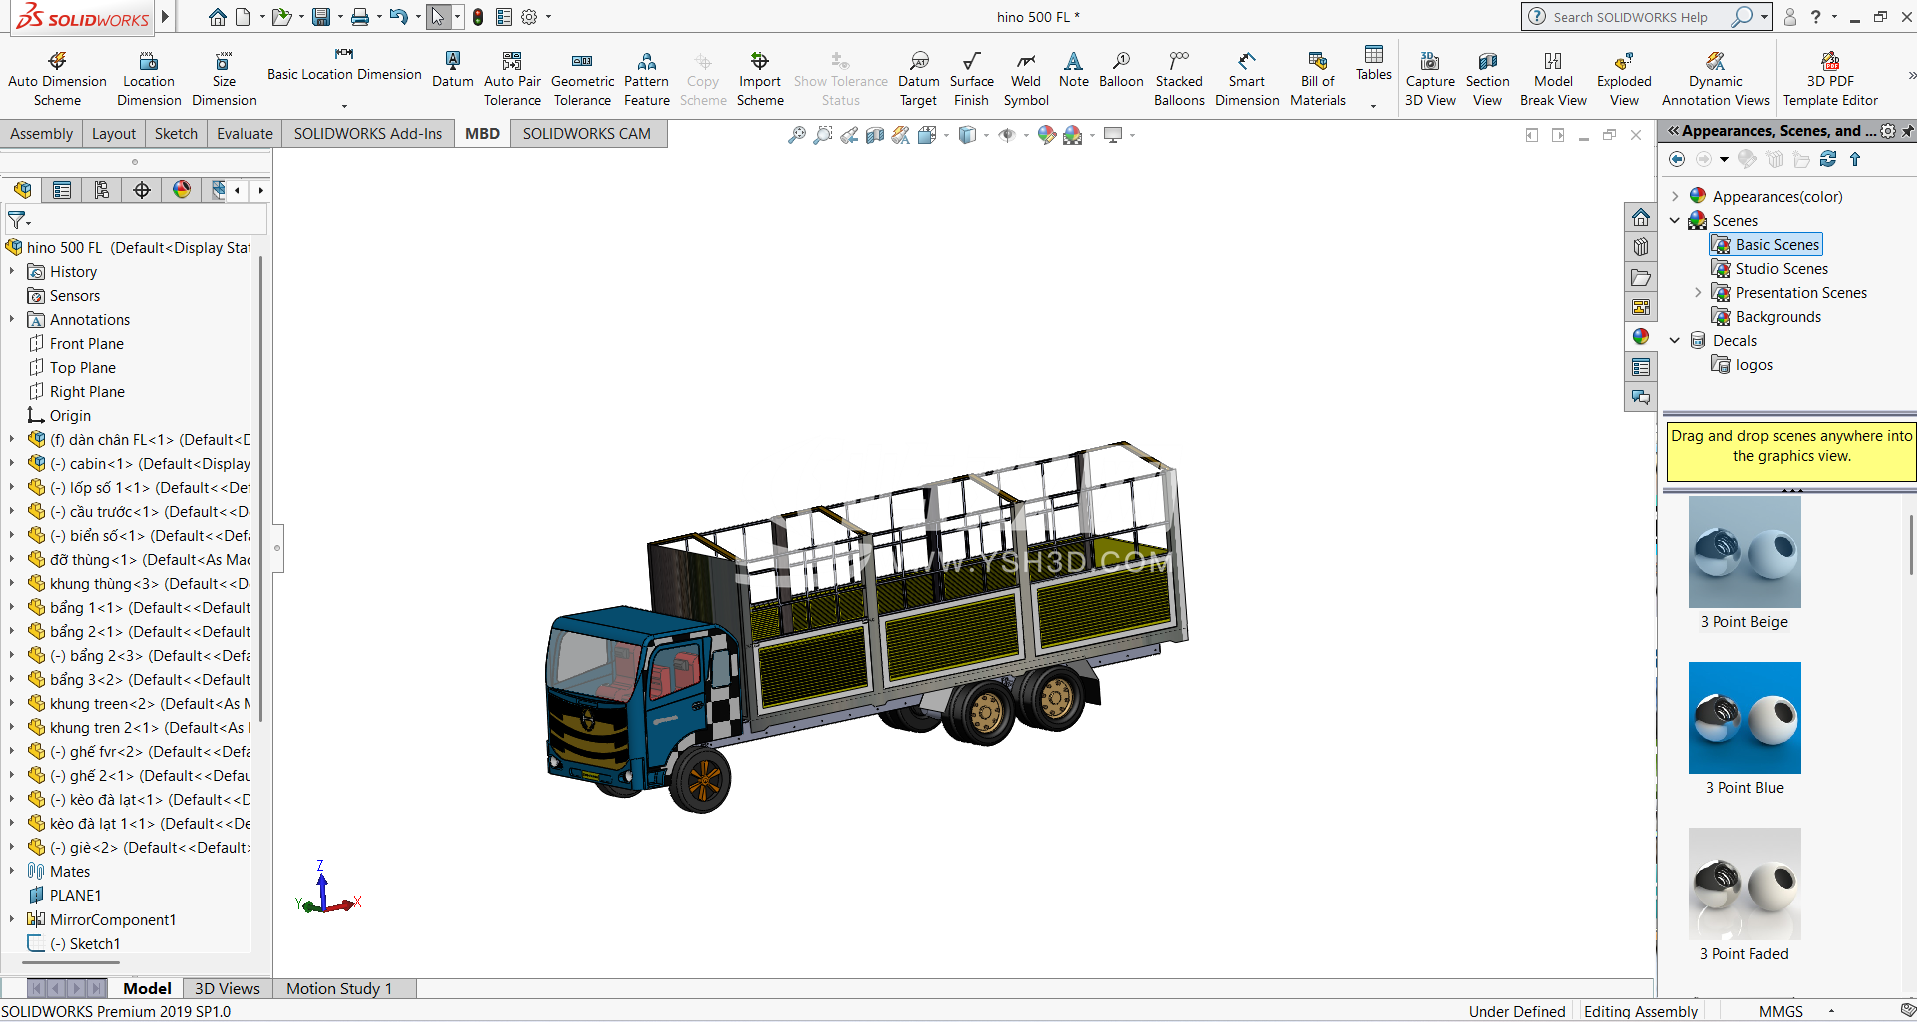1917x1022 pixels.
Task: Switch to the Assembly tab
Action: click(41, 133)
